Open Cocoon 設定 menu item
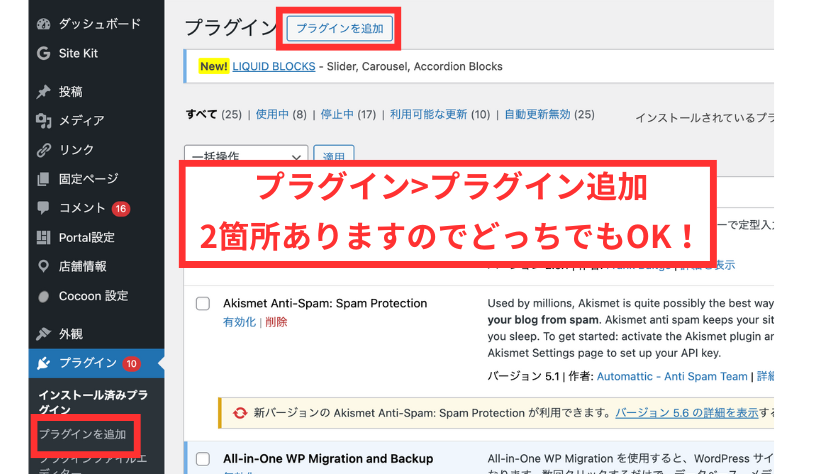Screen dimensions: 822x474 [93, 296]
